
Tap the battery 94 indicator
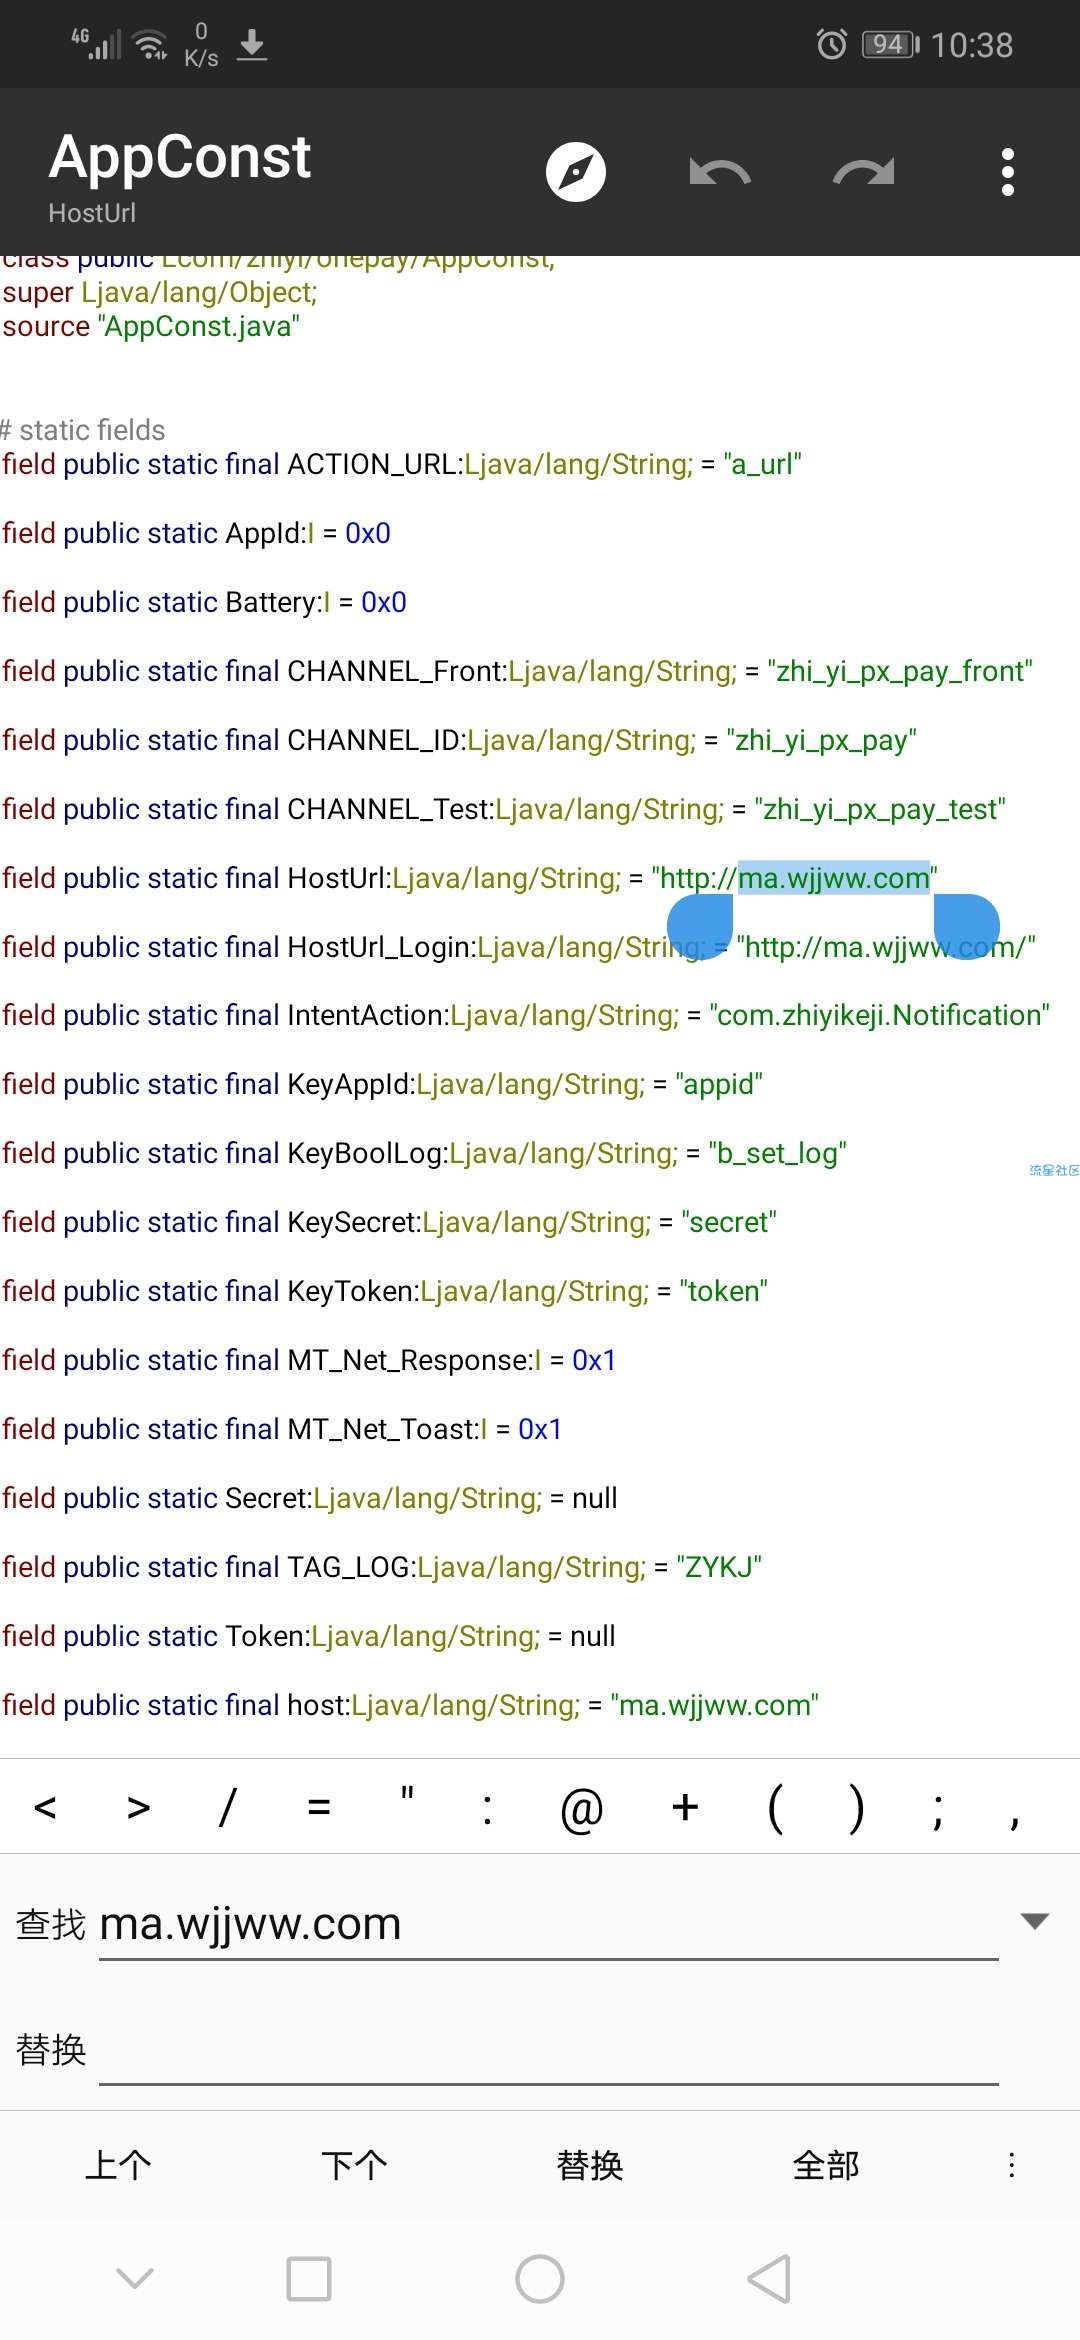point(890,44)
